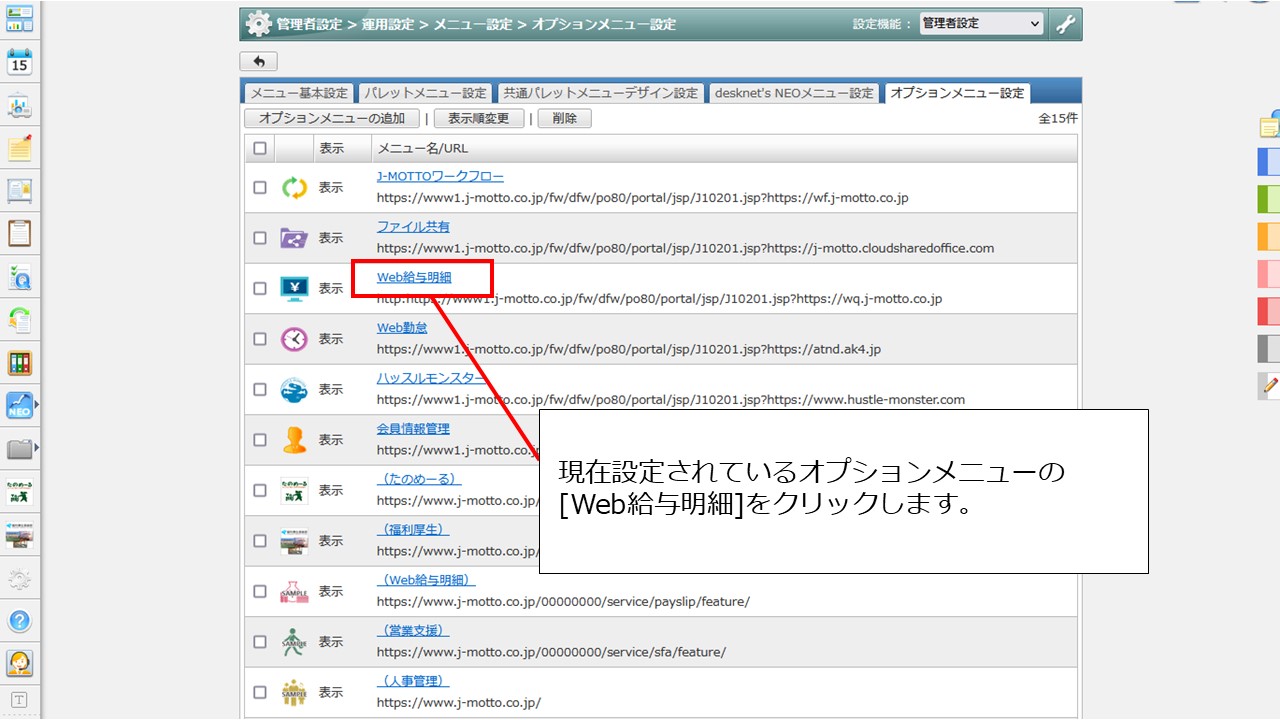Open the Web給与明細 menu link
The height and width of the screenshot is (720, 1280).
[x=414, y=277]
